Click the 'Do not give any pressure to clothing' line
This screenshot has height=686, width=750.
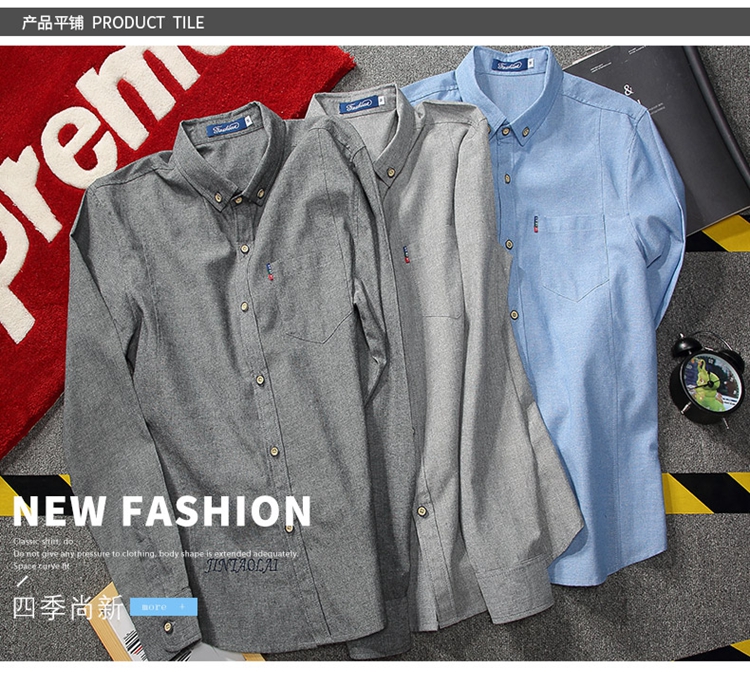pos(156,553)
